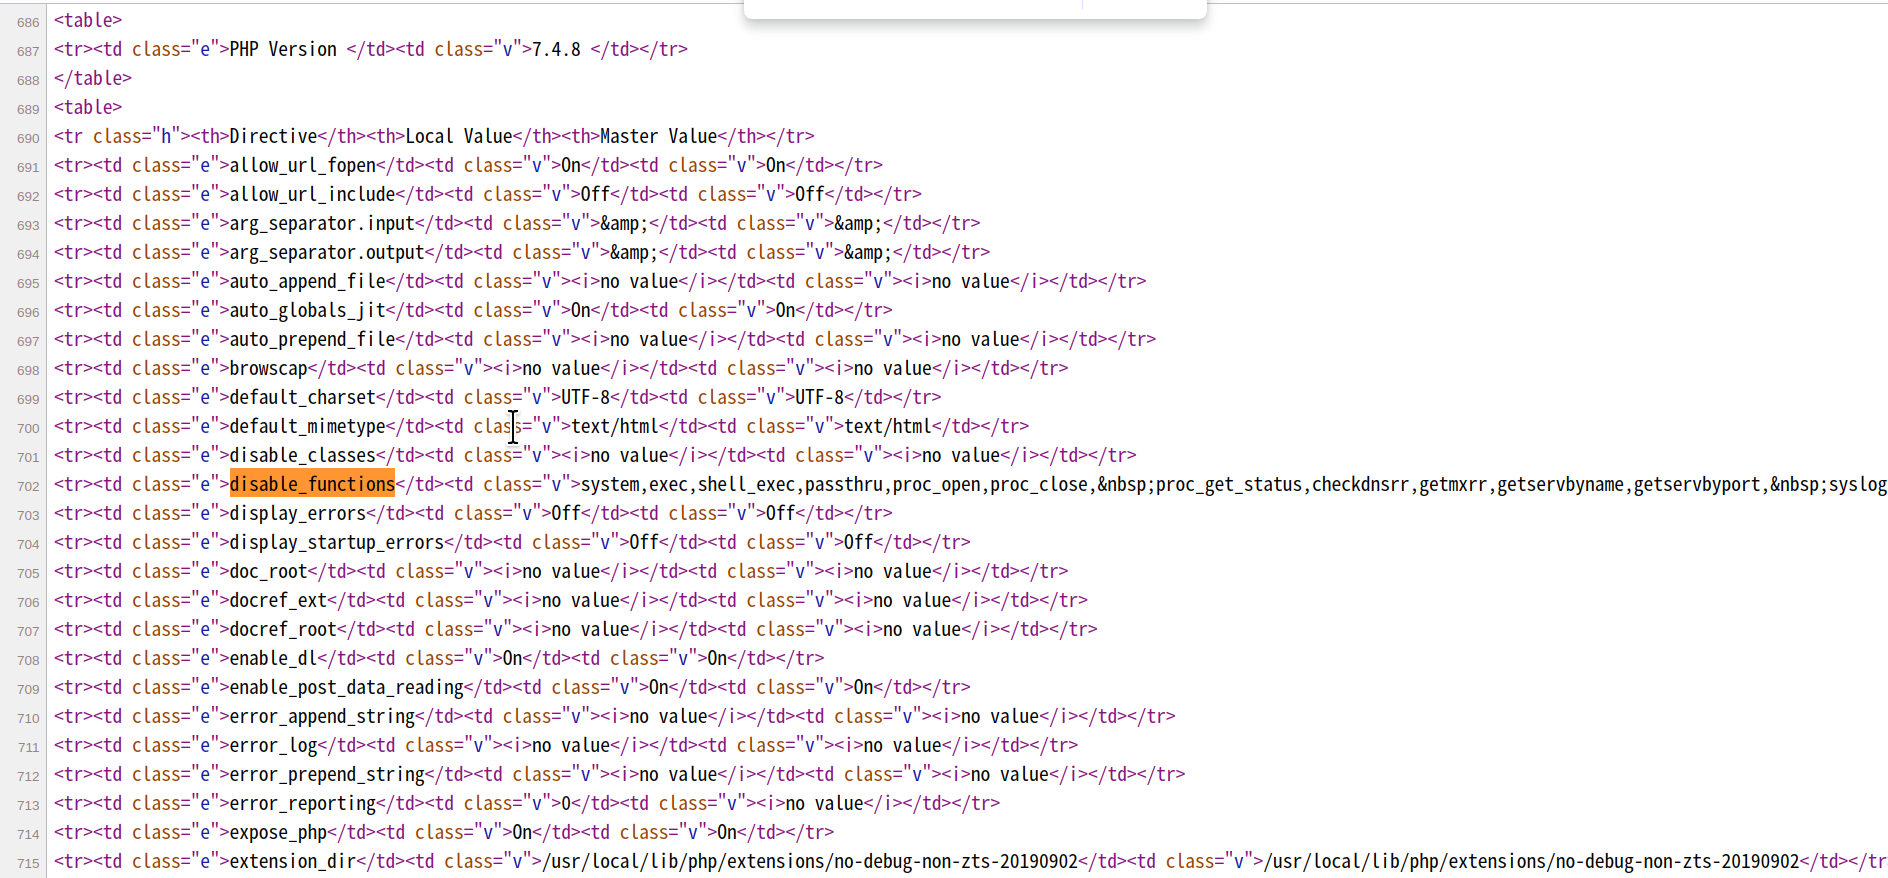The height and width of the screenshot is (878, 1888).
Task: Click the Master Value header text
Action: click(658, 136)
